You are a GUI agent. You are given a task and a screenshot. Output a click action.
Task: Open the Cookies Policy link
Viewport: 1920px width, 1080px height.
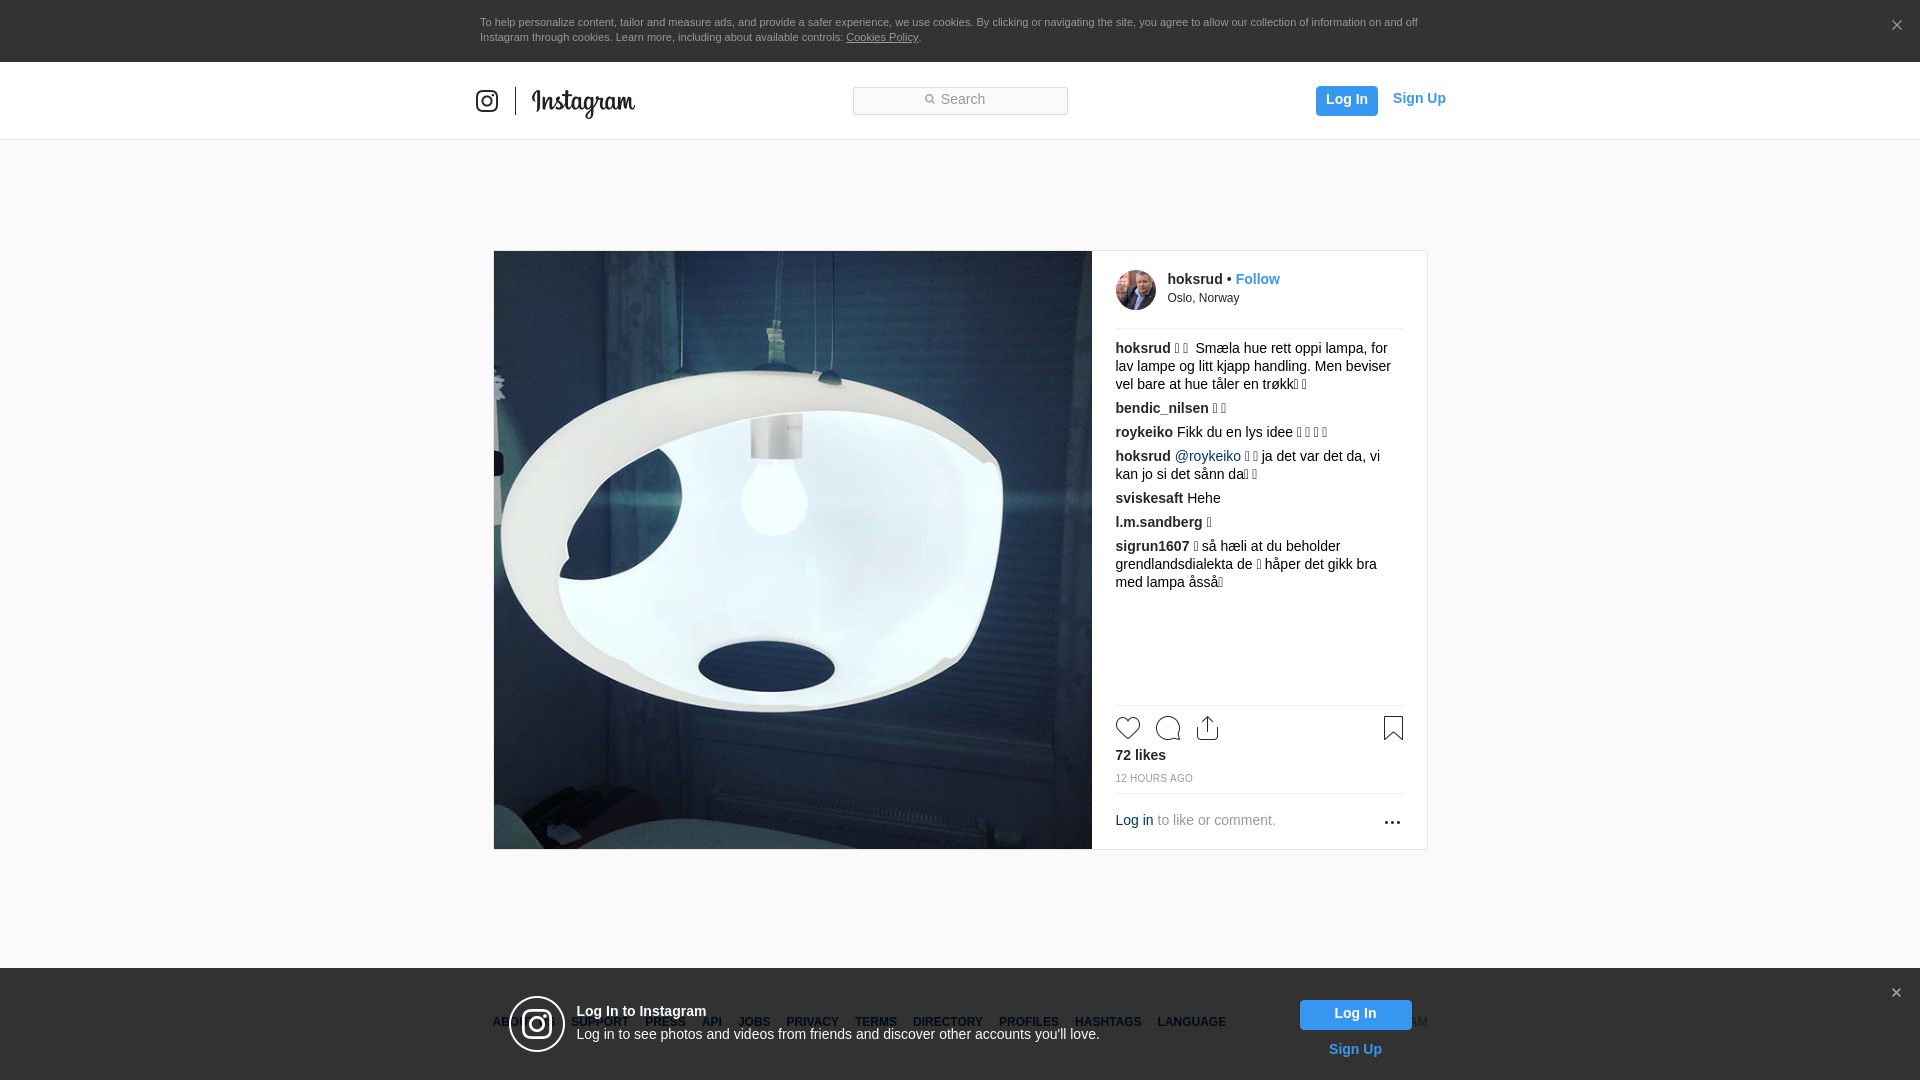coord(881,37)
